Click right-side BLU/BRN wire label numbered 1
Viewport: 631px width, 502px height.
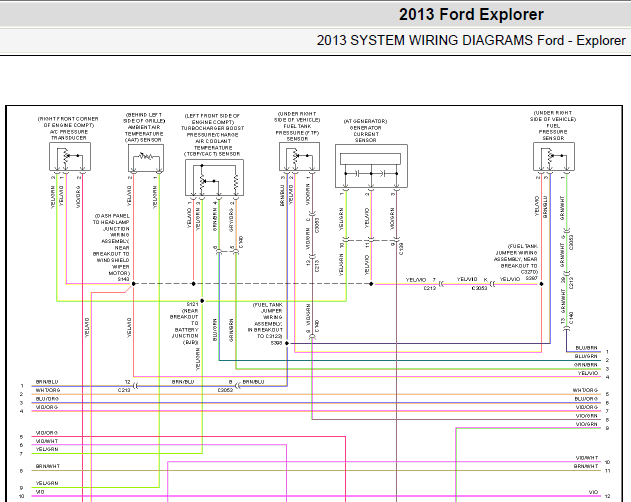click(x=586, y=348)
